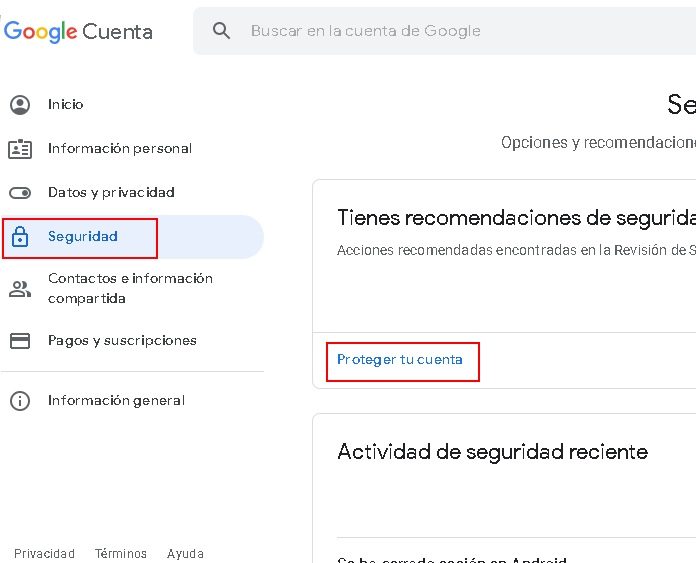Open Contactos e información compartida
696x563 pixels.
(130, 289)
